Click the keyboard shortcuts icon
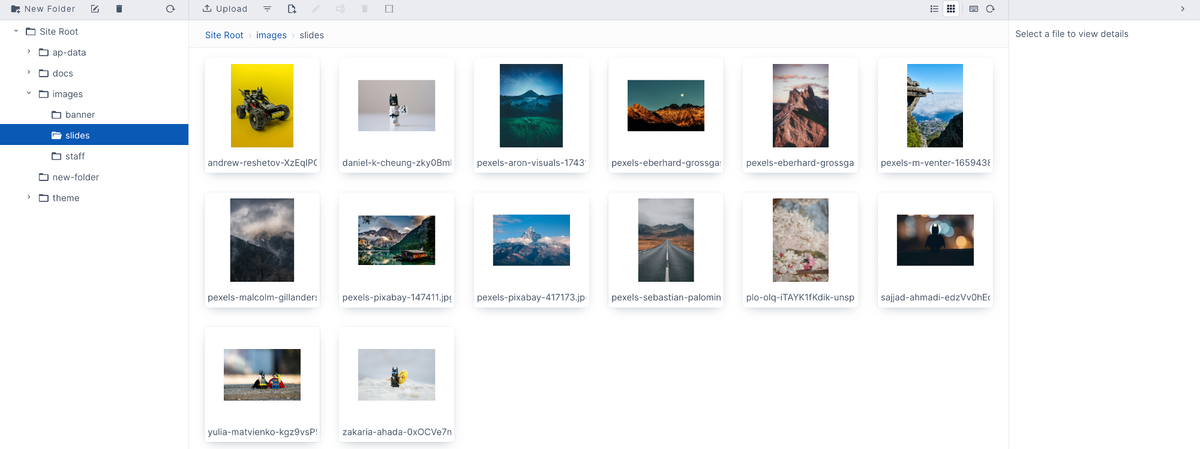Screen dimensions: 1200x449 coord(973,9)
